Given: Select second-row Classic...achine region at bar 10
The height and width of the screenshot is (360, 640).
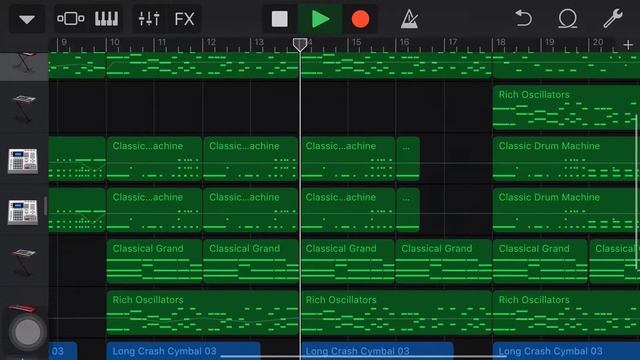Looking at the screenshot, I should 154,210.
